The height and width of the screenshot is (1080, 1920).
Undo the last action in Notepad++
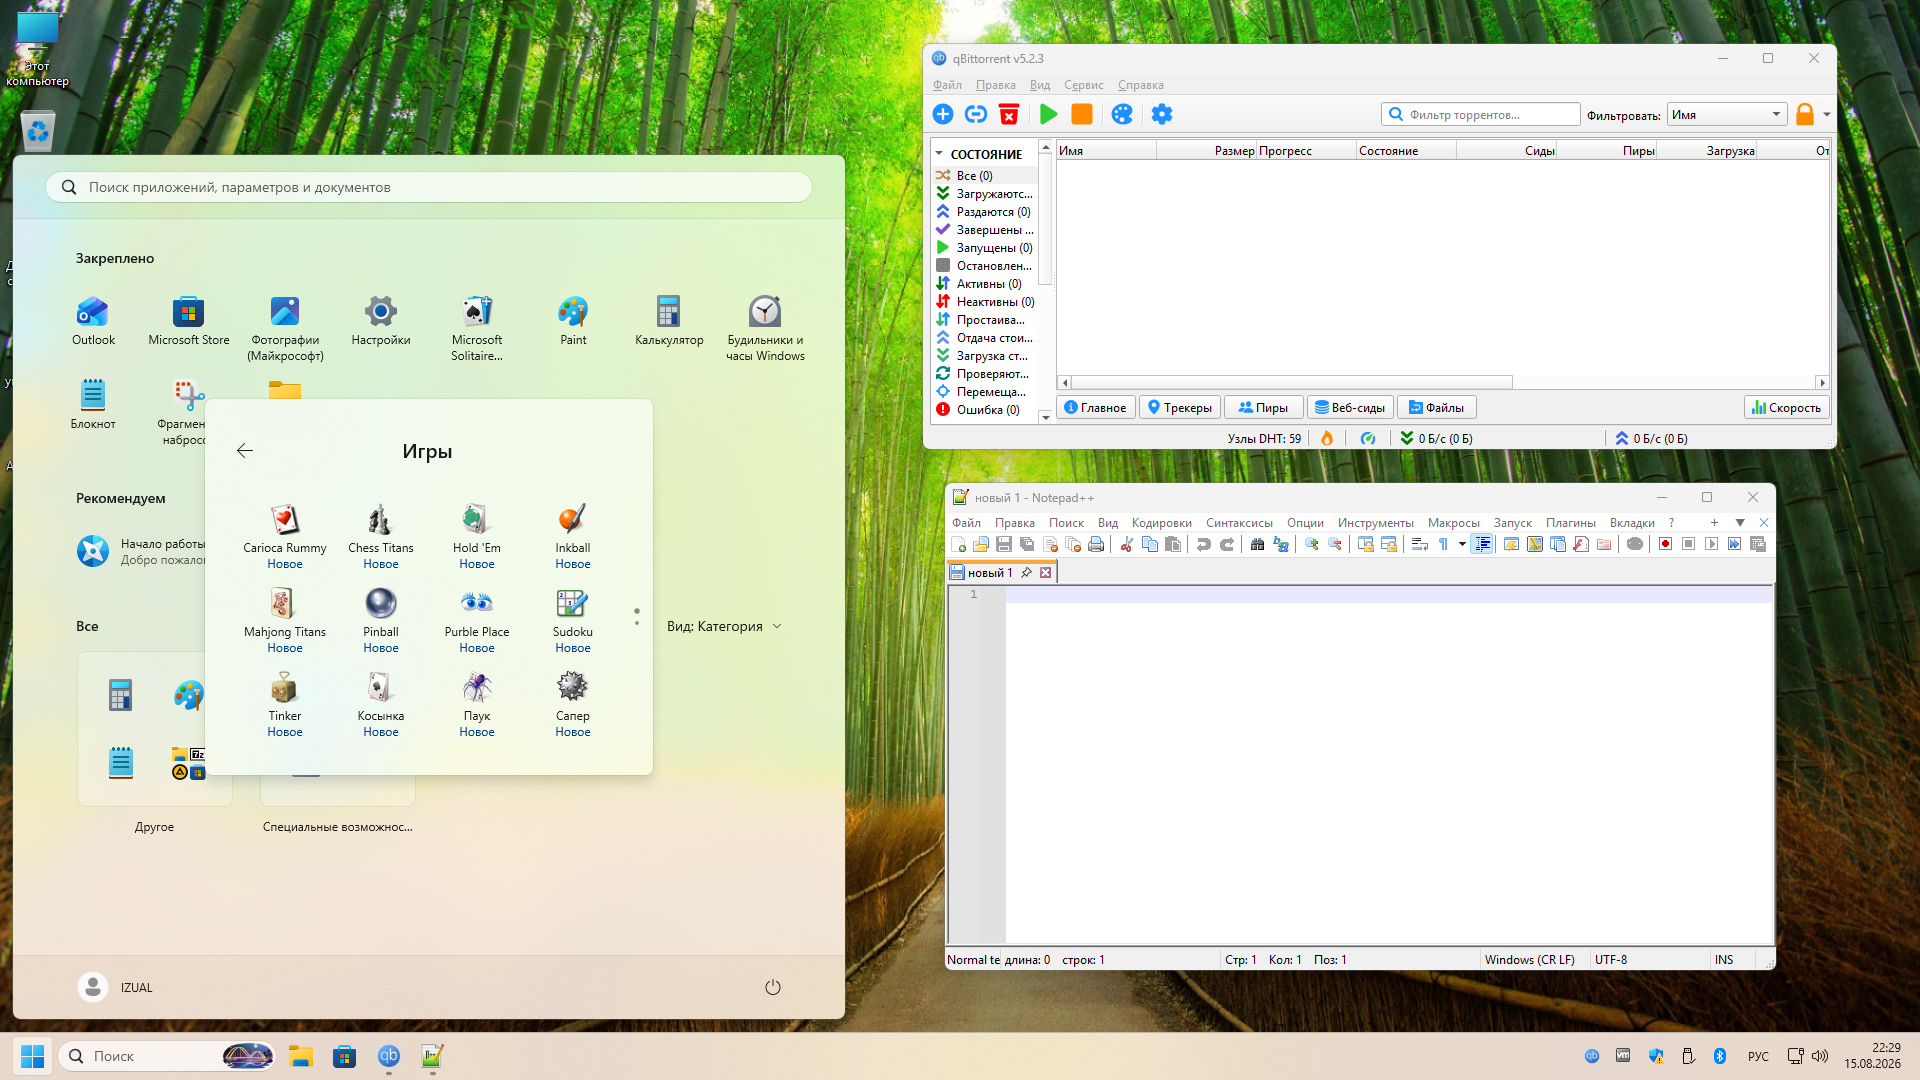point(1204,544)
